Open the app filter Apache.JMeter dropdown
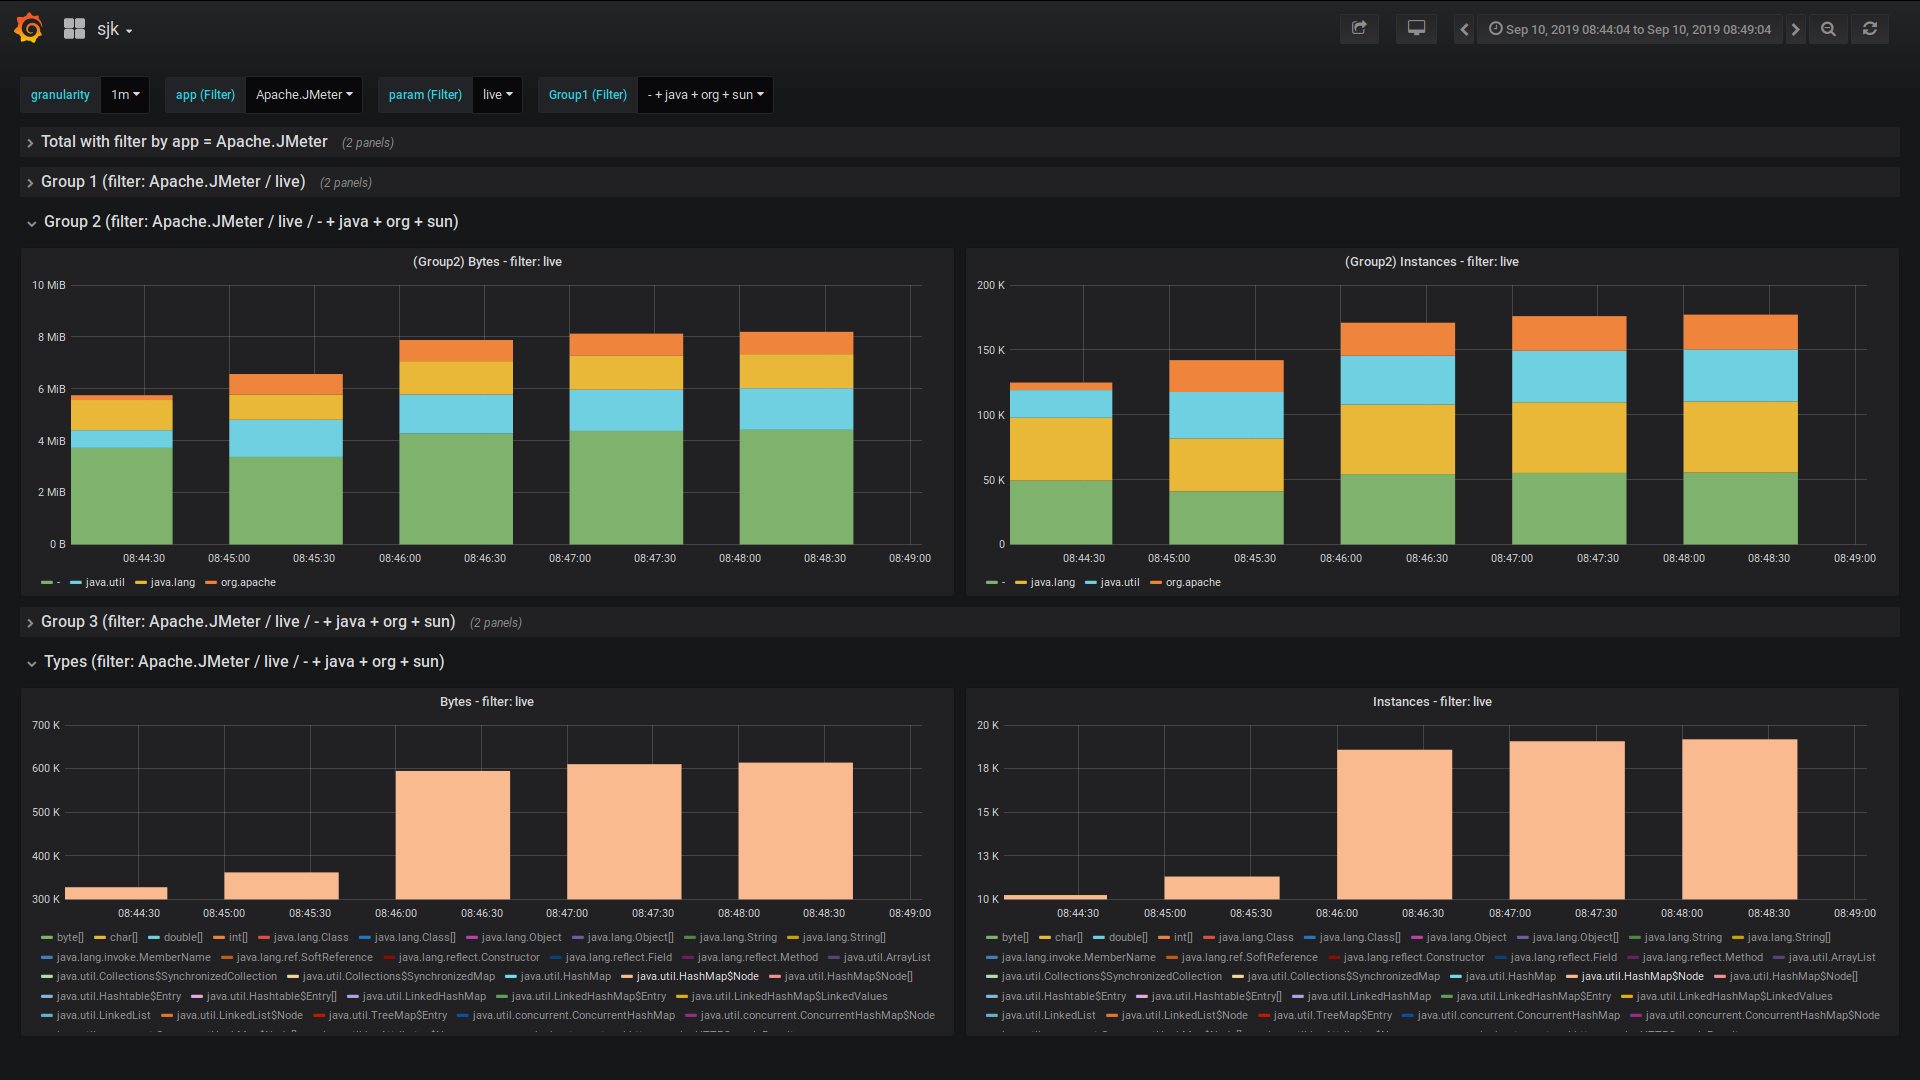 (x=304, y=95)
